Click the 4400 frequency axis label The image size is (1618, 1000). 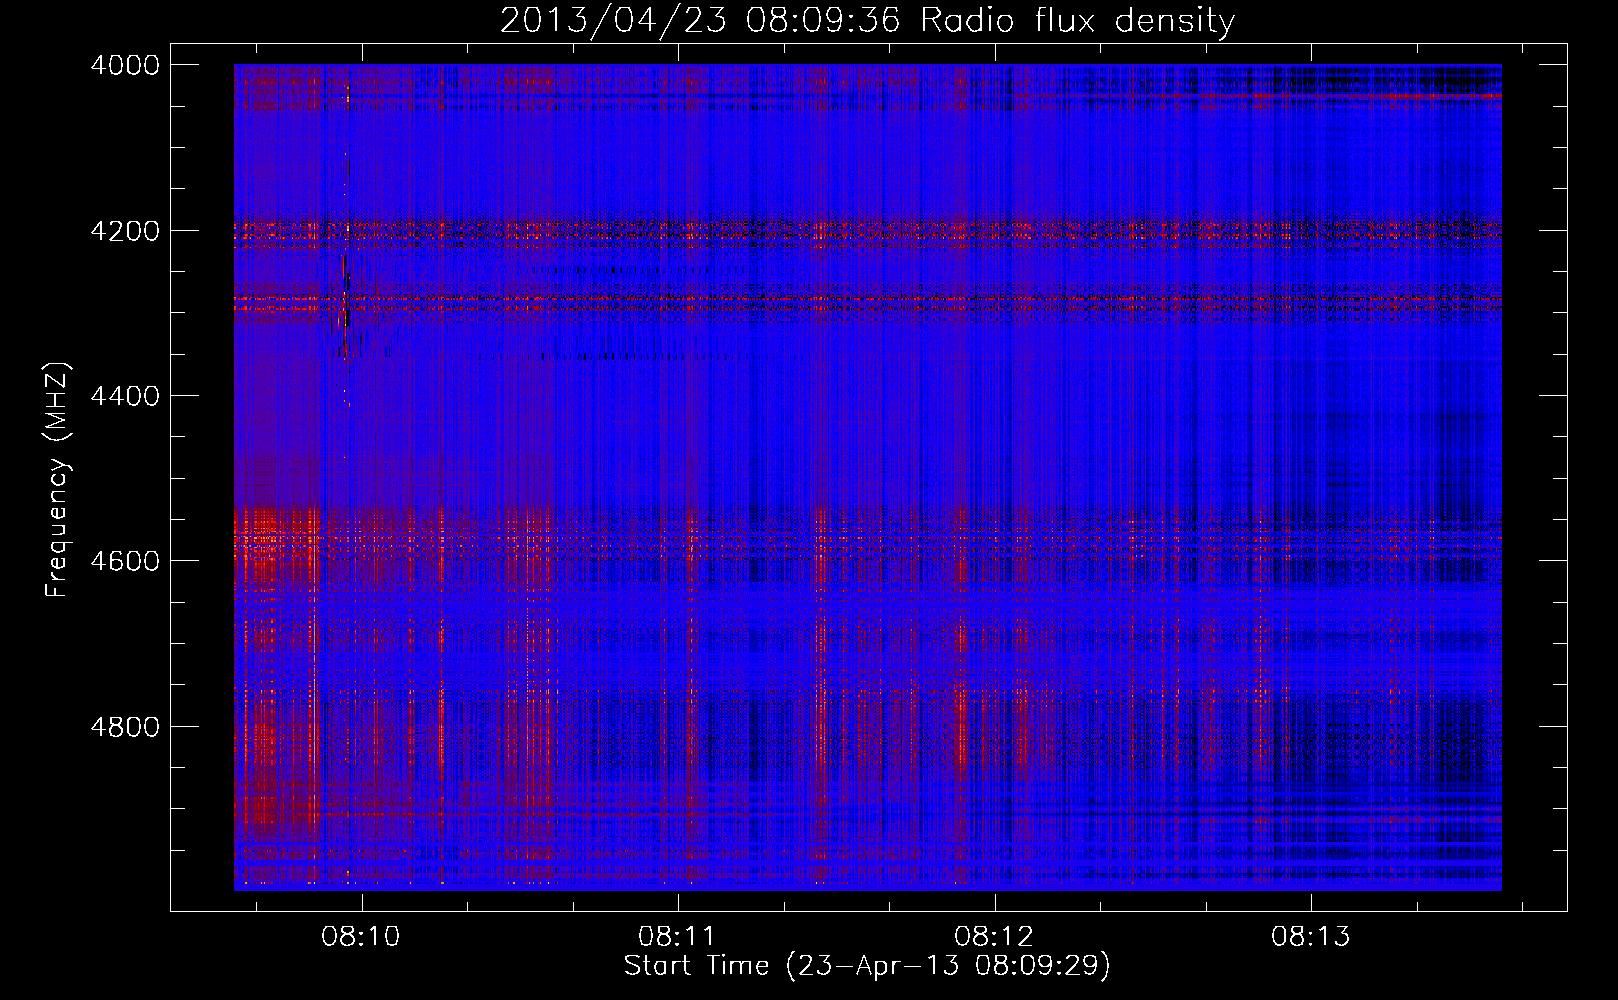point(125,396)
